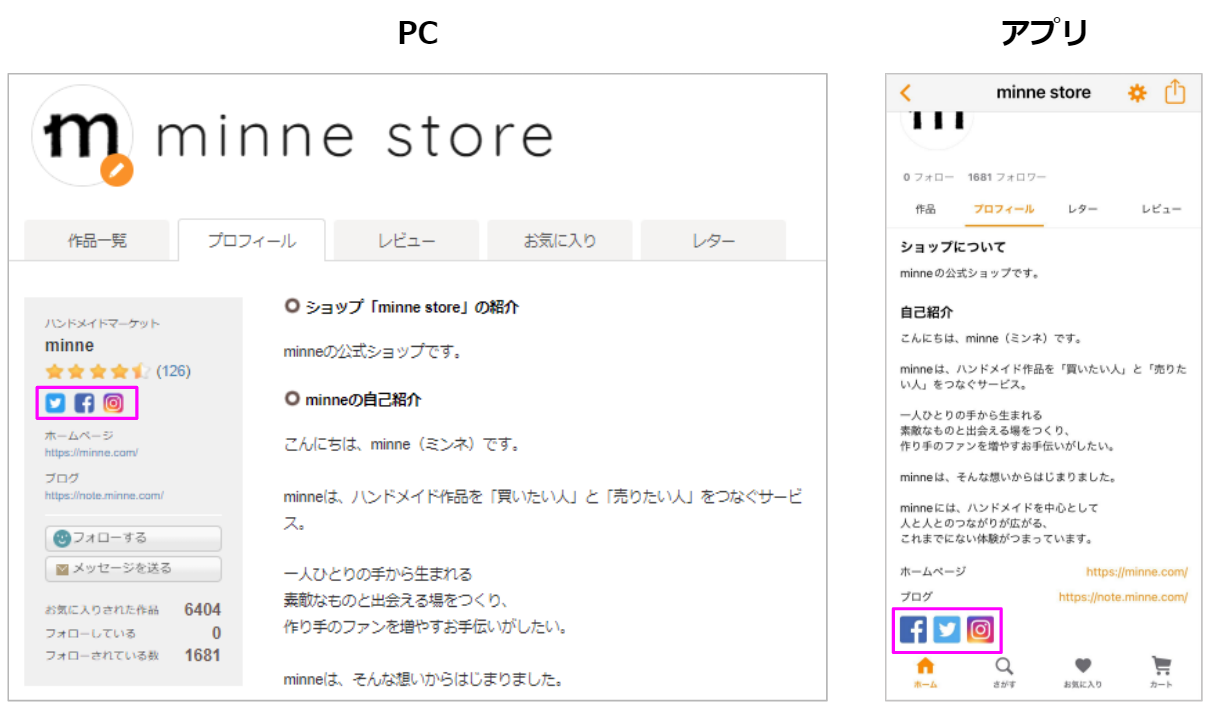Viewport: 1216px width, 721px height.
Task: Click the ショップ「minne store」の紹介 heading
Action: coord(411,307)
